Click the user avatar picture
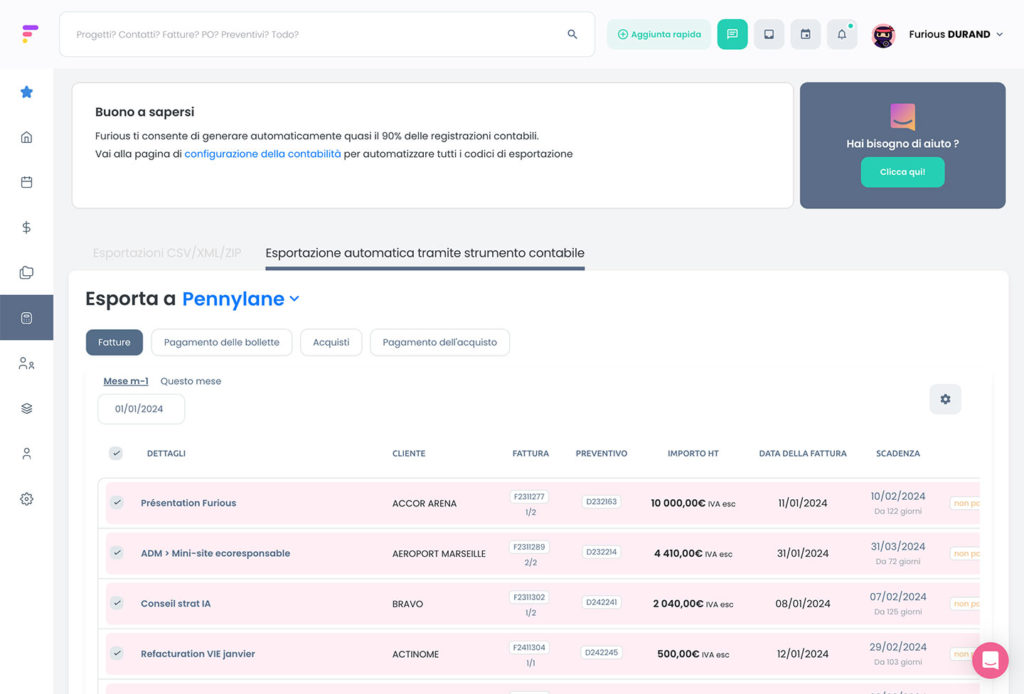 point(884,35)
